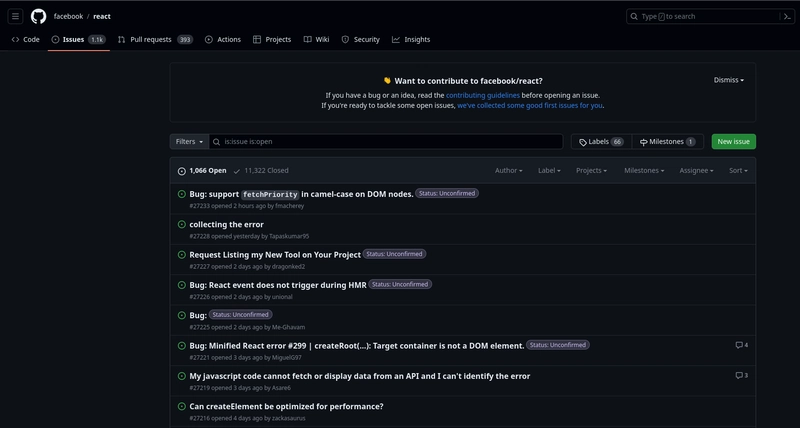Open issue Bug: support fetchPriority in camel-case
This screenshot has width=800, height=428.
tap(301, 194)
